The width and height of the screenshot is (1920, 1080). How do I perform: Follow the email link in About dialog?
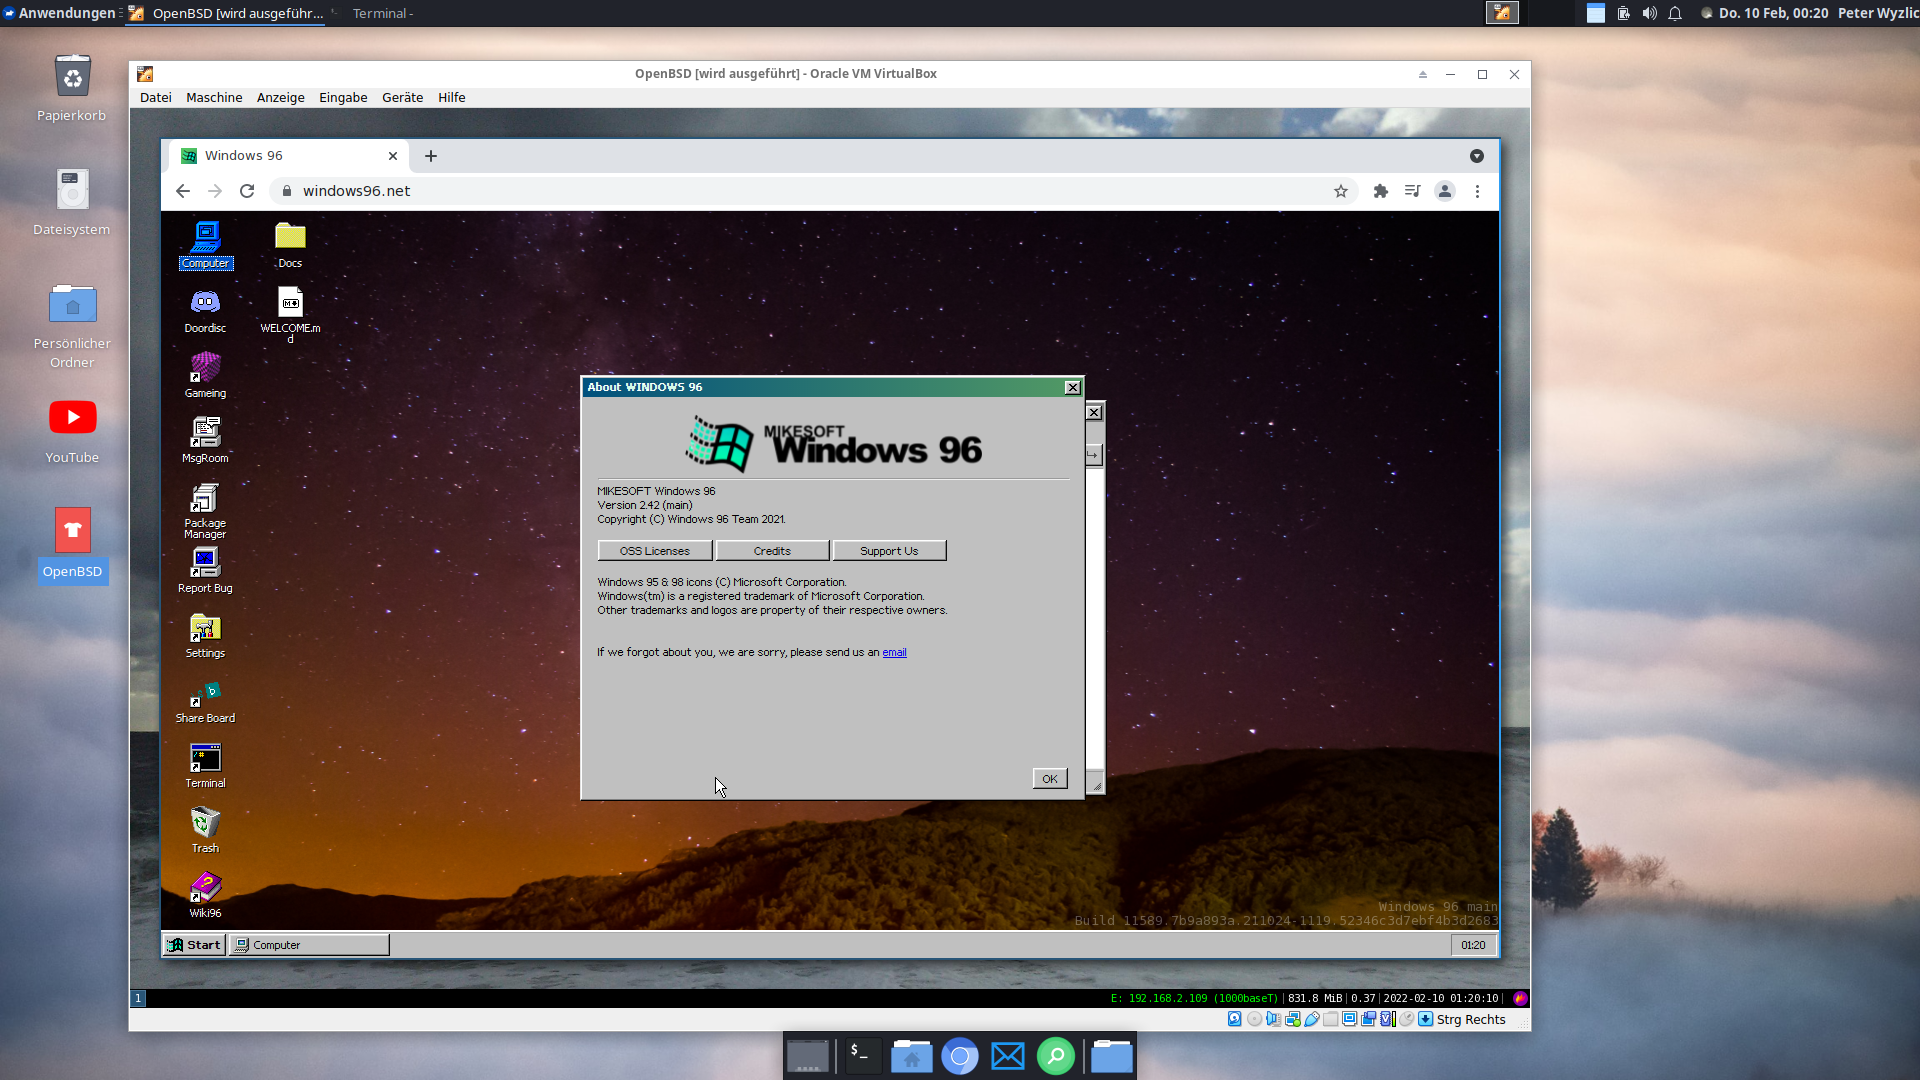coord(894,652)
